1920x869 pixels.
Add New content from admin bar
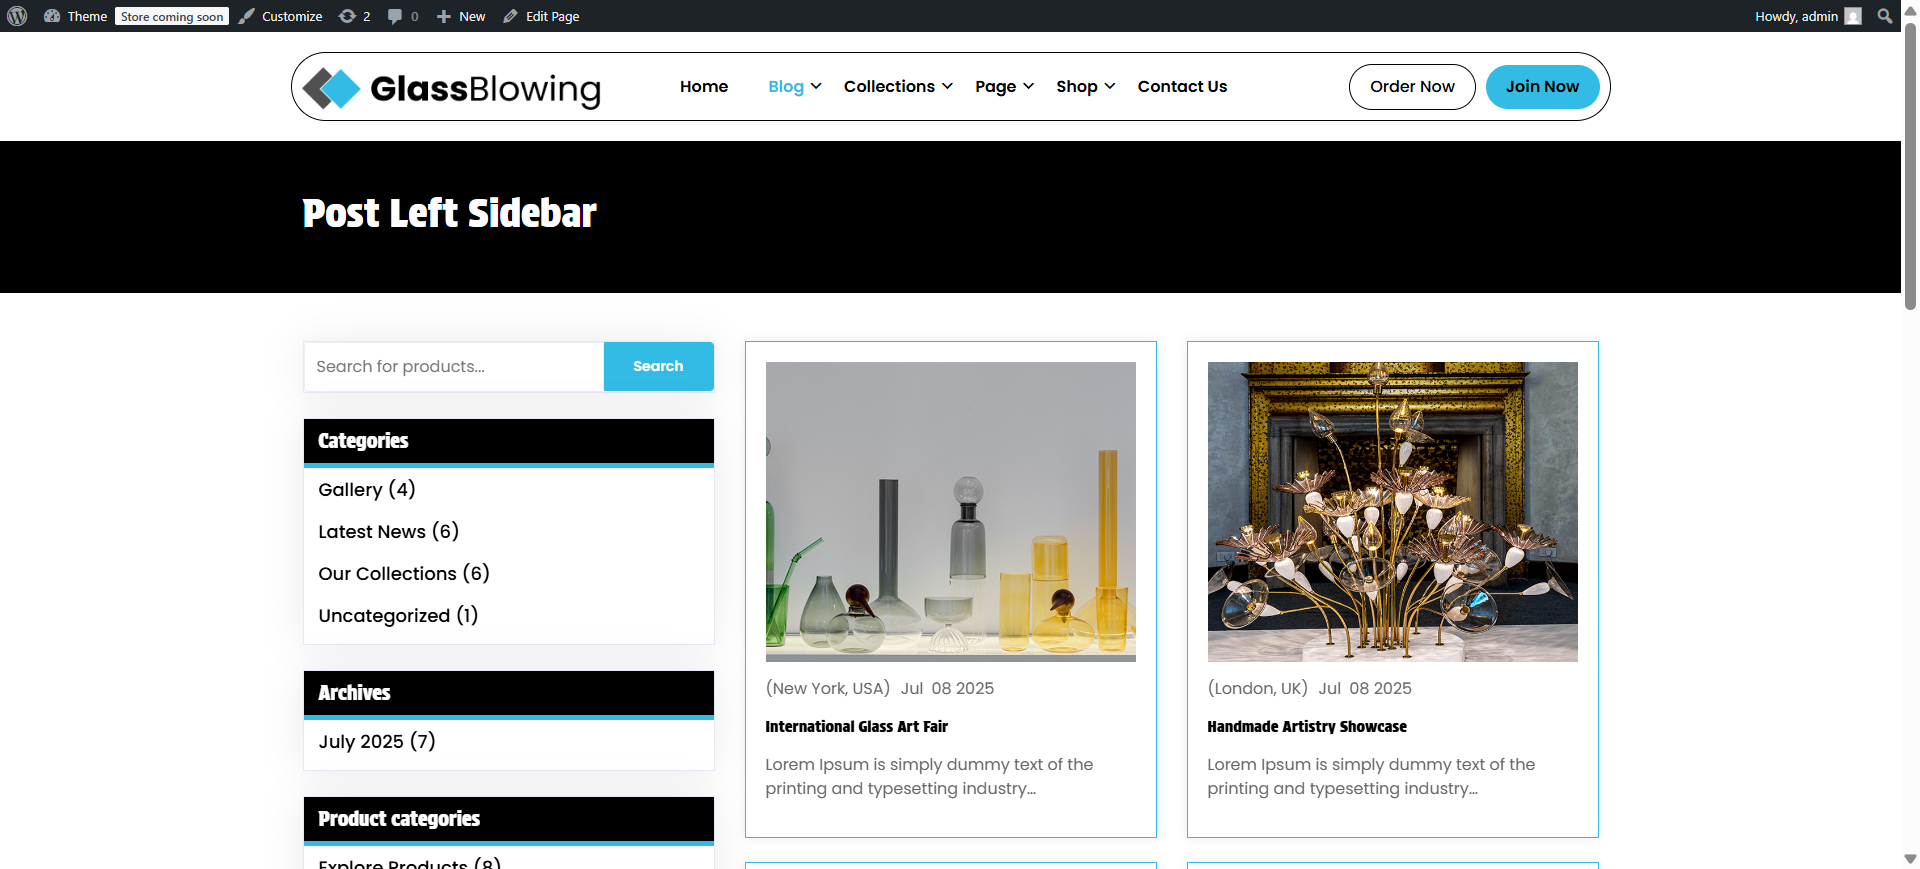coord(461,16)
